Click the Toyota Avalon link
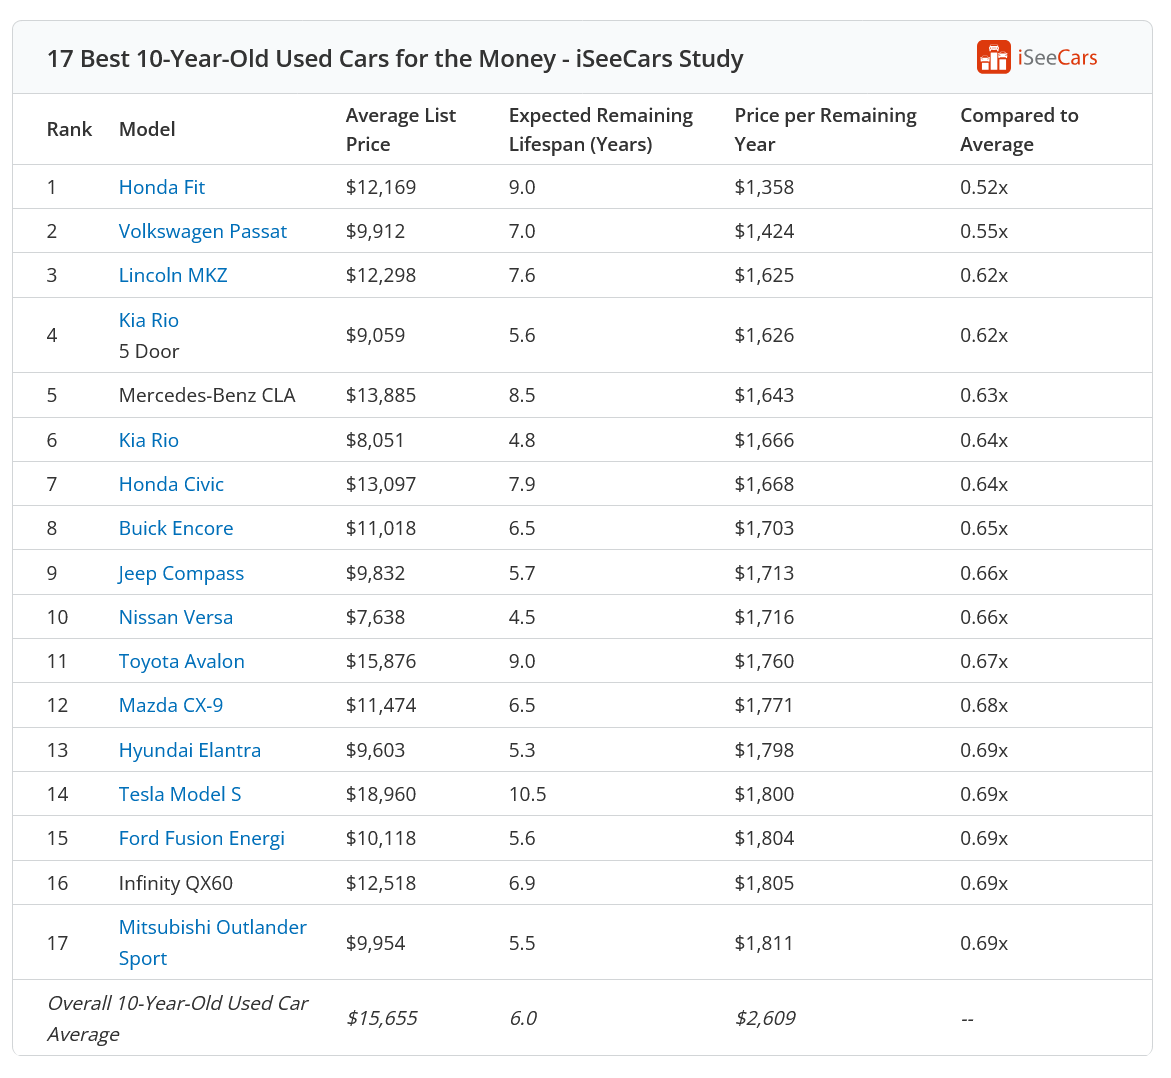Screen dimensions: 1171x1078 coord(181,661)
